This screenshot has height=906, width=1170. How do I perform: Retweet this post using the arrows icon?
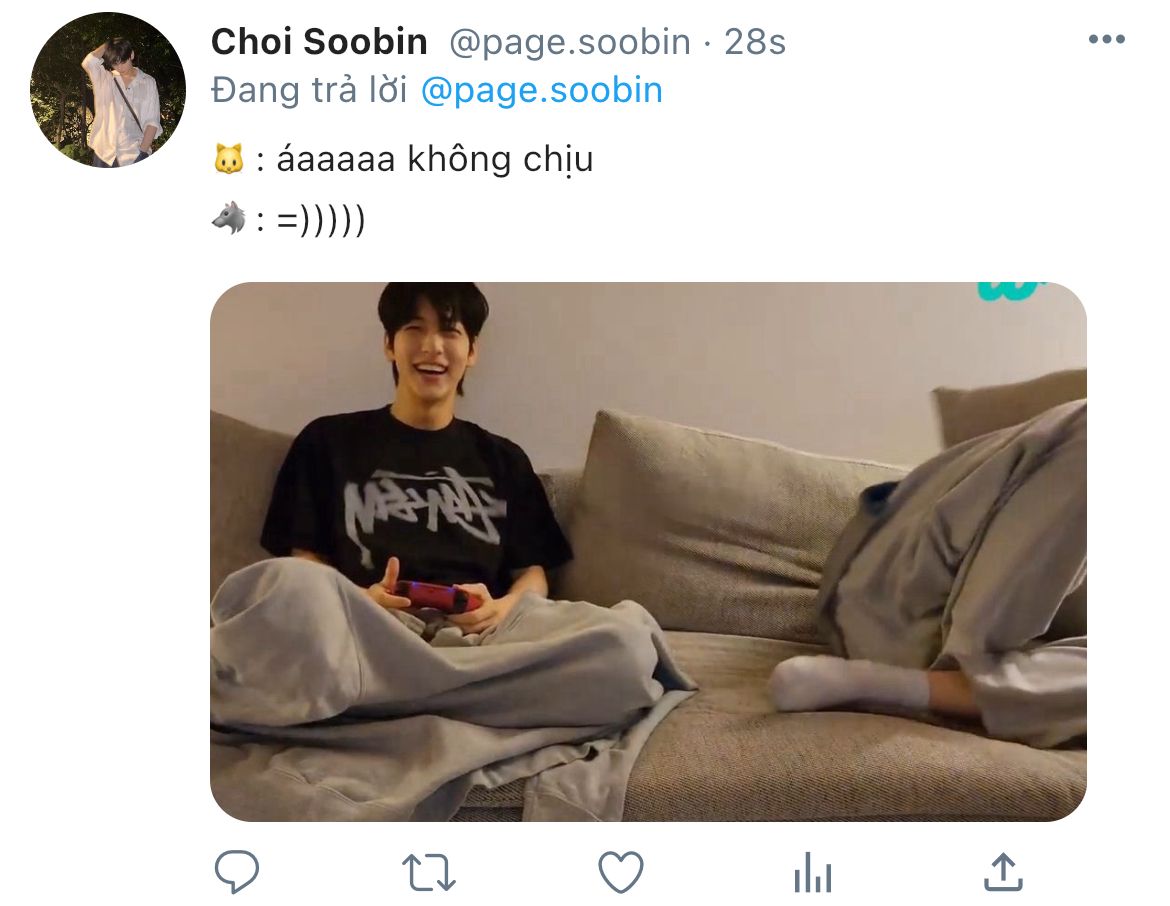428,872
